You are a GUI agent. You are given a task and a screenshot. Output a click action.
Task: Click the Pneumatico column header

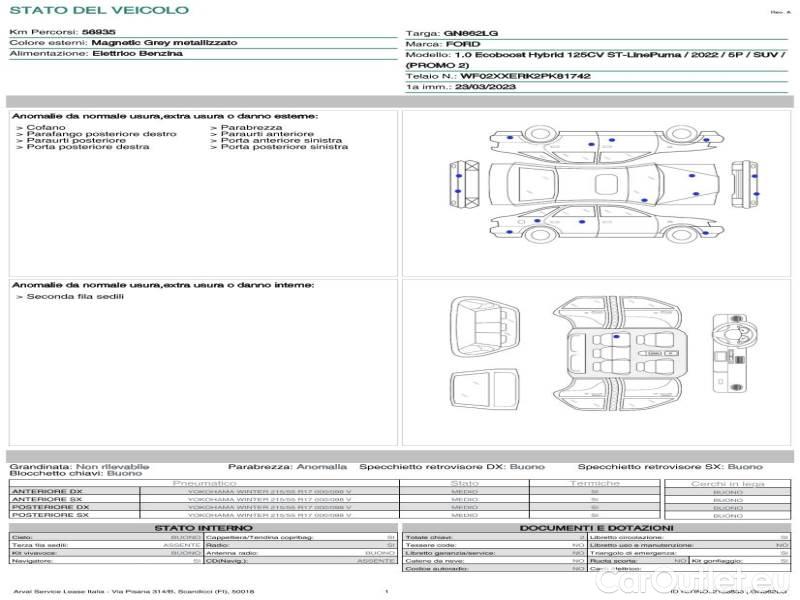point(204,483)
